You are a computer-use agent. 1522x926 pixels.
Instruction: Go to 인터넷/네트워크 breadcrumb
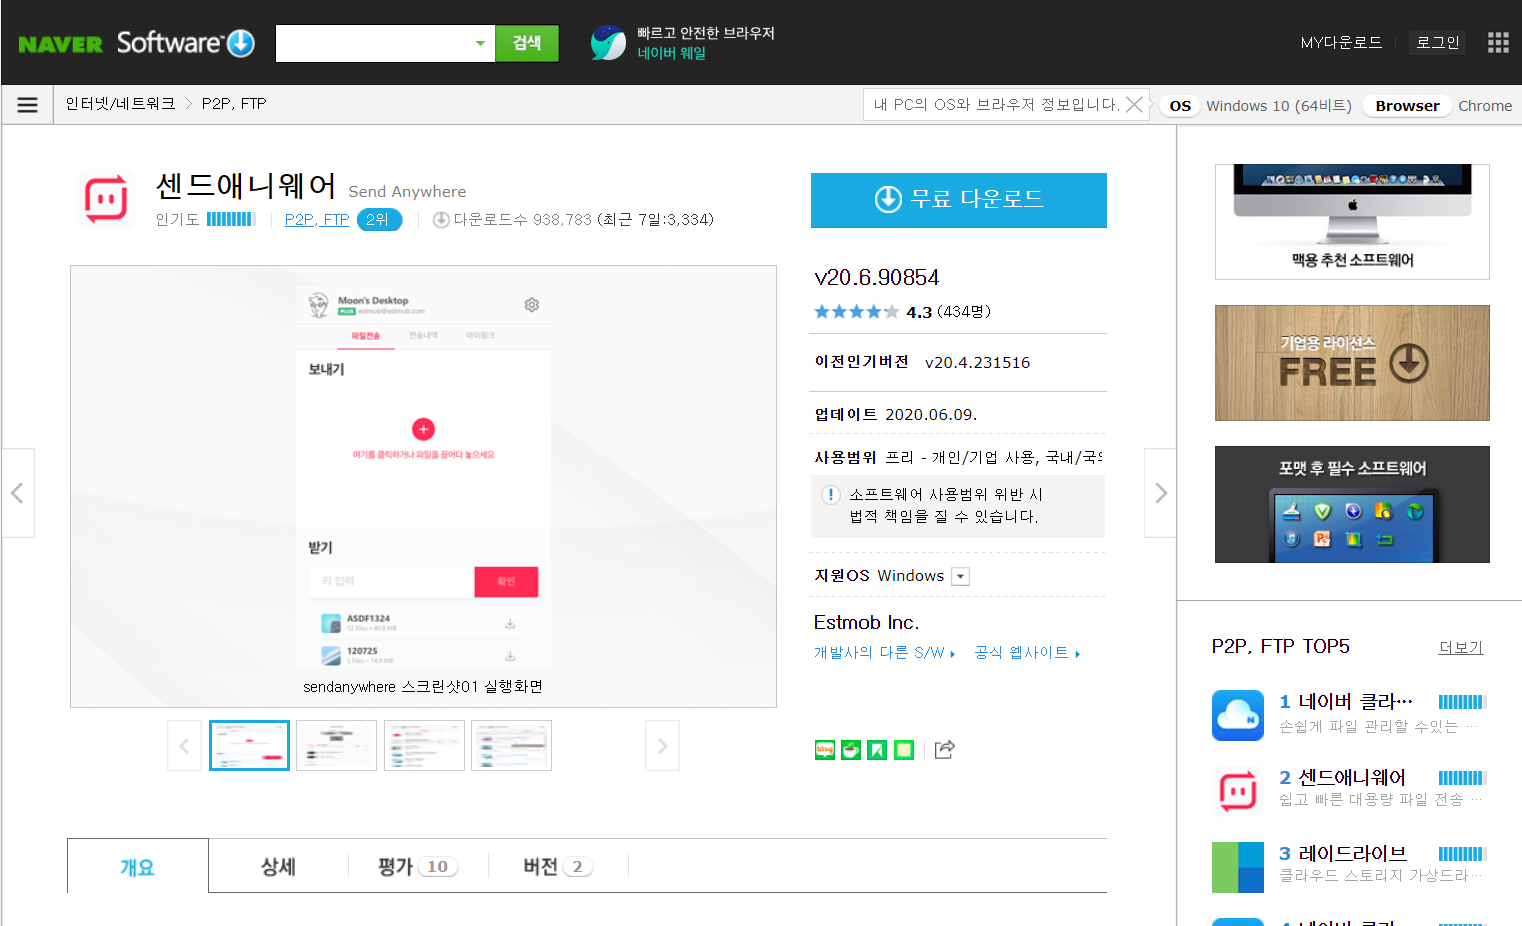pyautogui.click(x=120, y=104)
